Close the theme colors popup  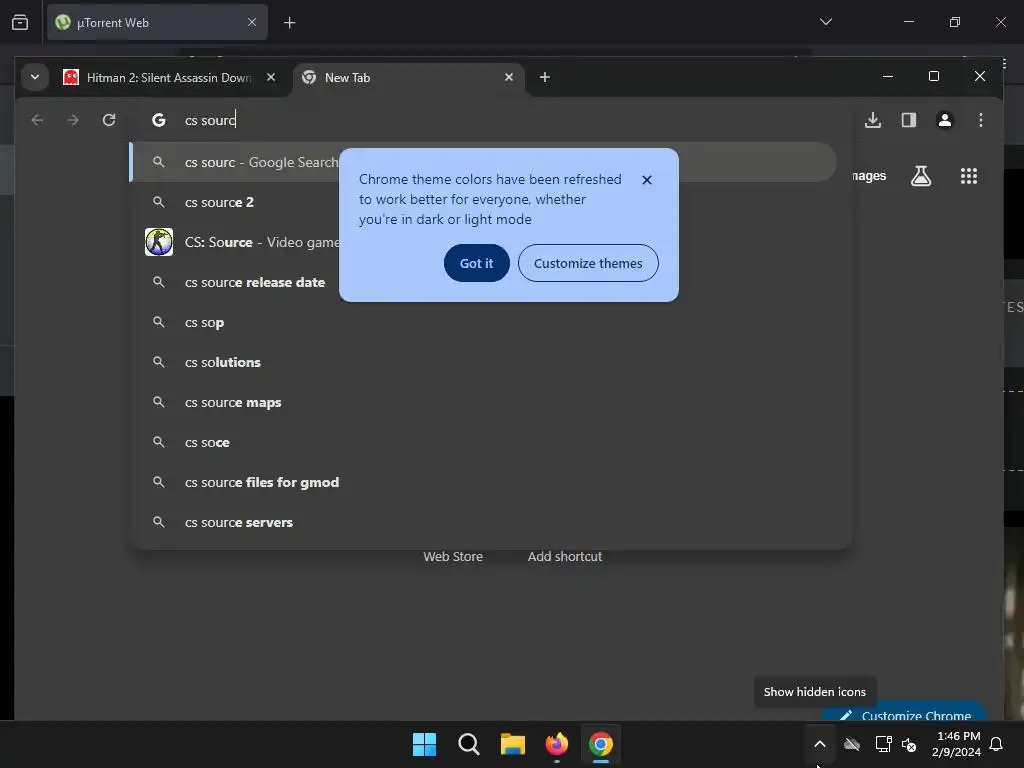647,180
